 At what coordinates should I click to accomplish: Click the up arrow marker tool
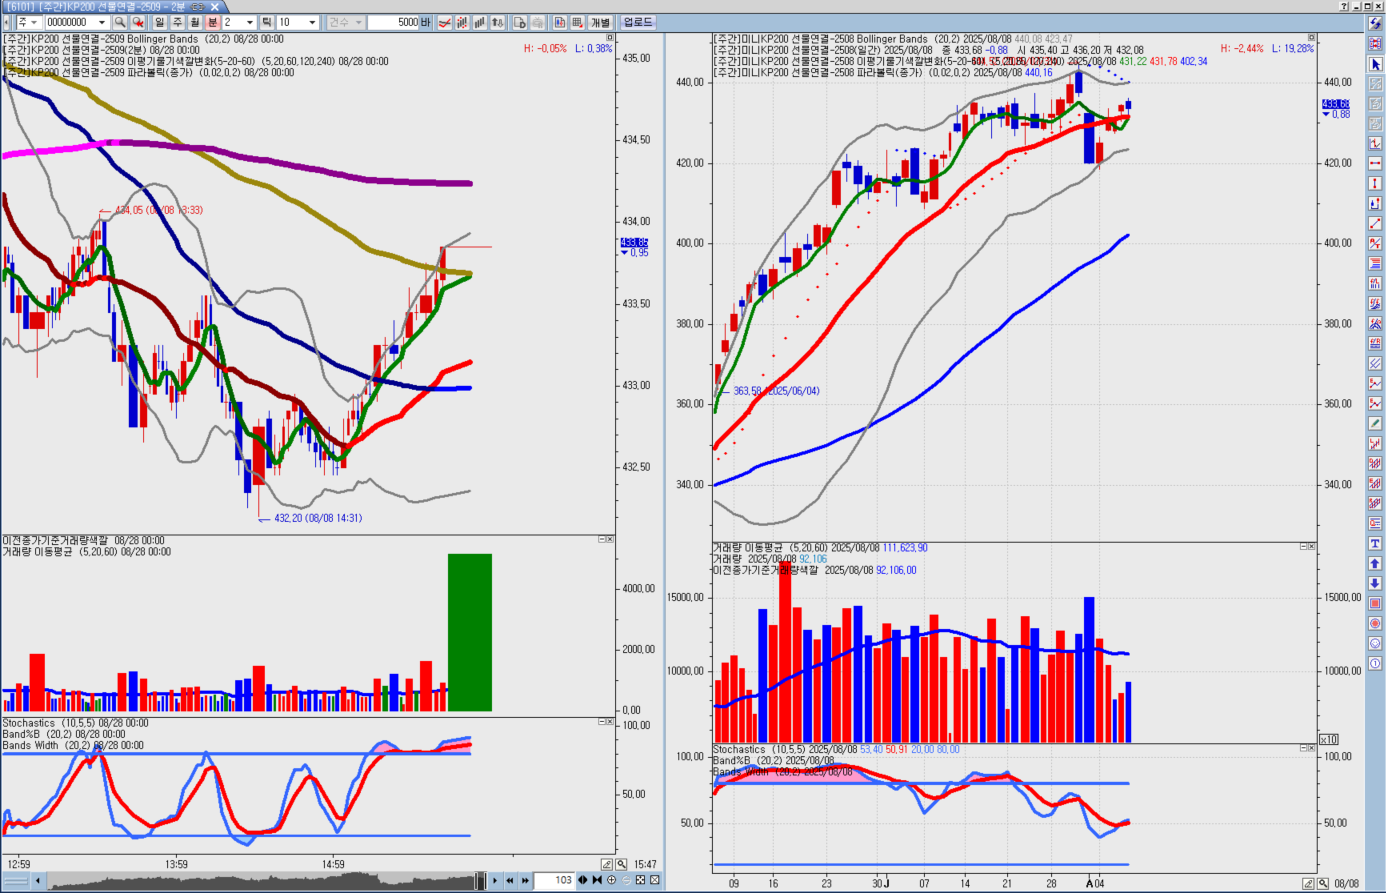[x=1375, y=564]
